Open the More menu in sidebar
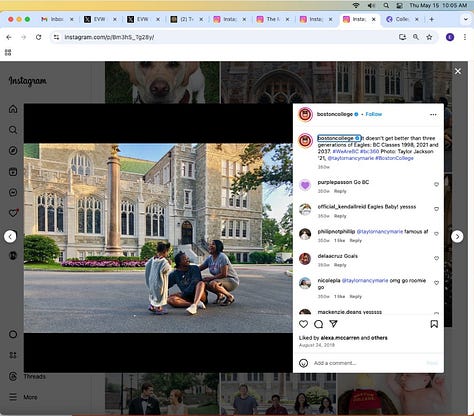The image size is (474, 416). coord(23,397)
